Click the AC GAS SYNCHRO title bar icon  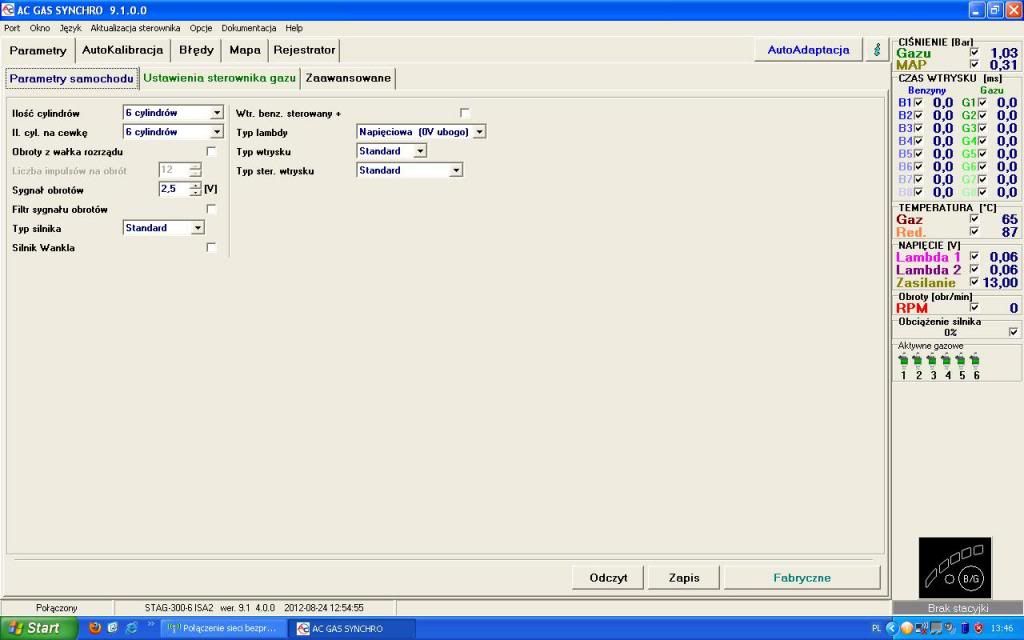[9, 9]
